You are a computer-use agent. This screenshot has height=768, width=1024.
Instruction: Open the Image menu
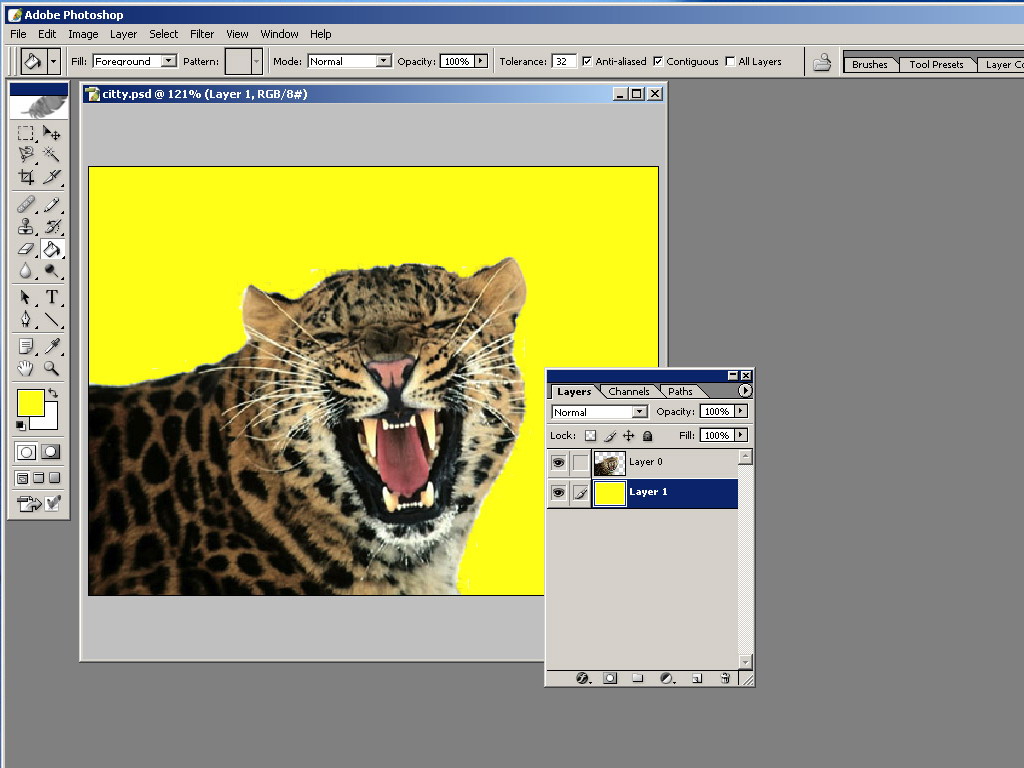pos(83,34)
